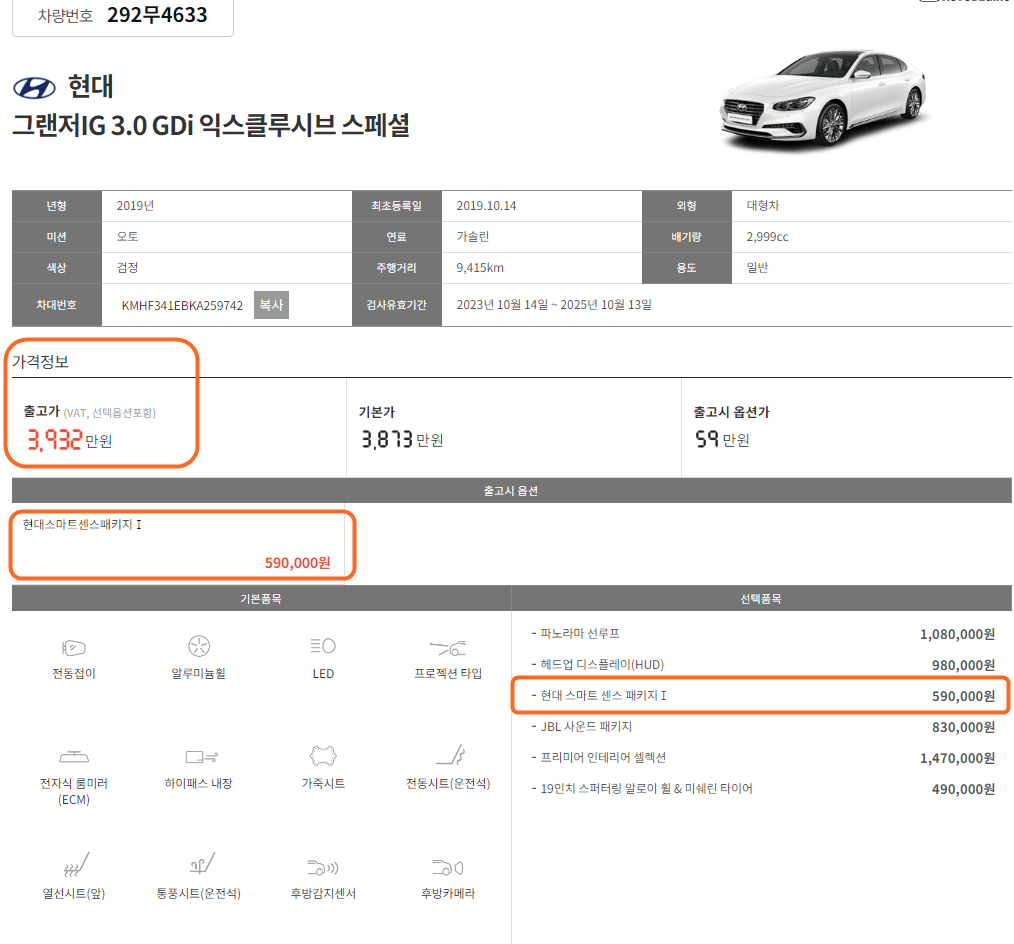1014x944 pixels.
Task: Click the 하이패스 내장 icon
Action: tap(202, 756)
